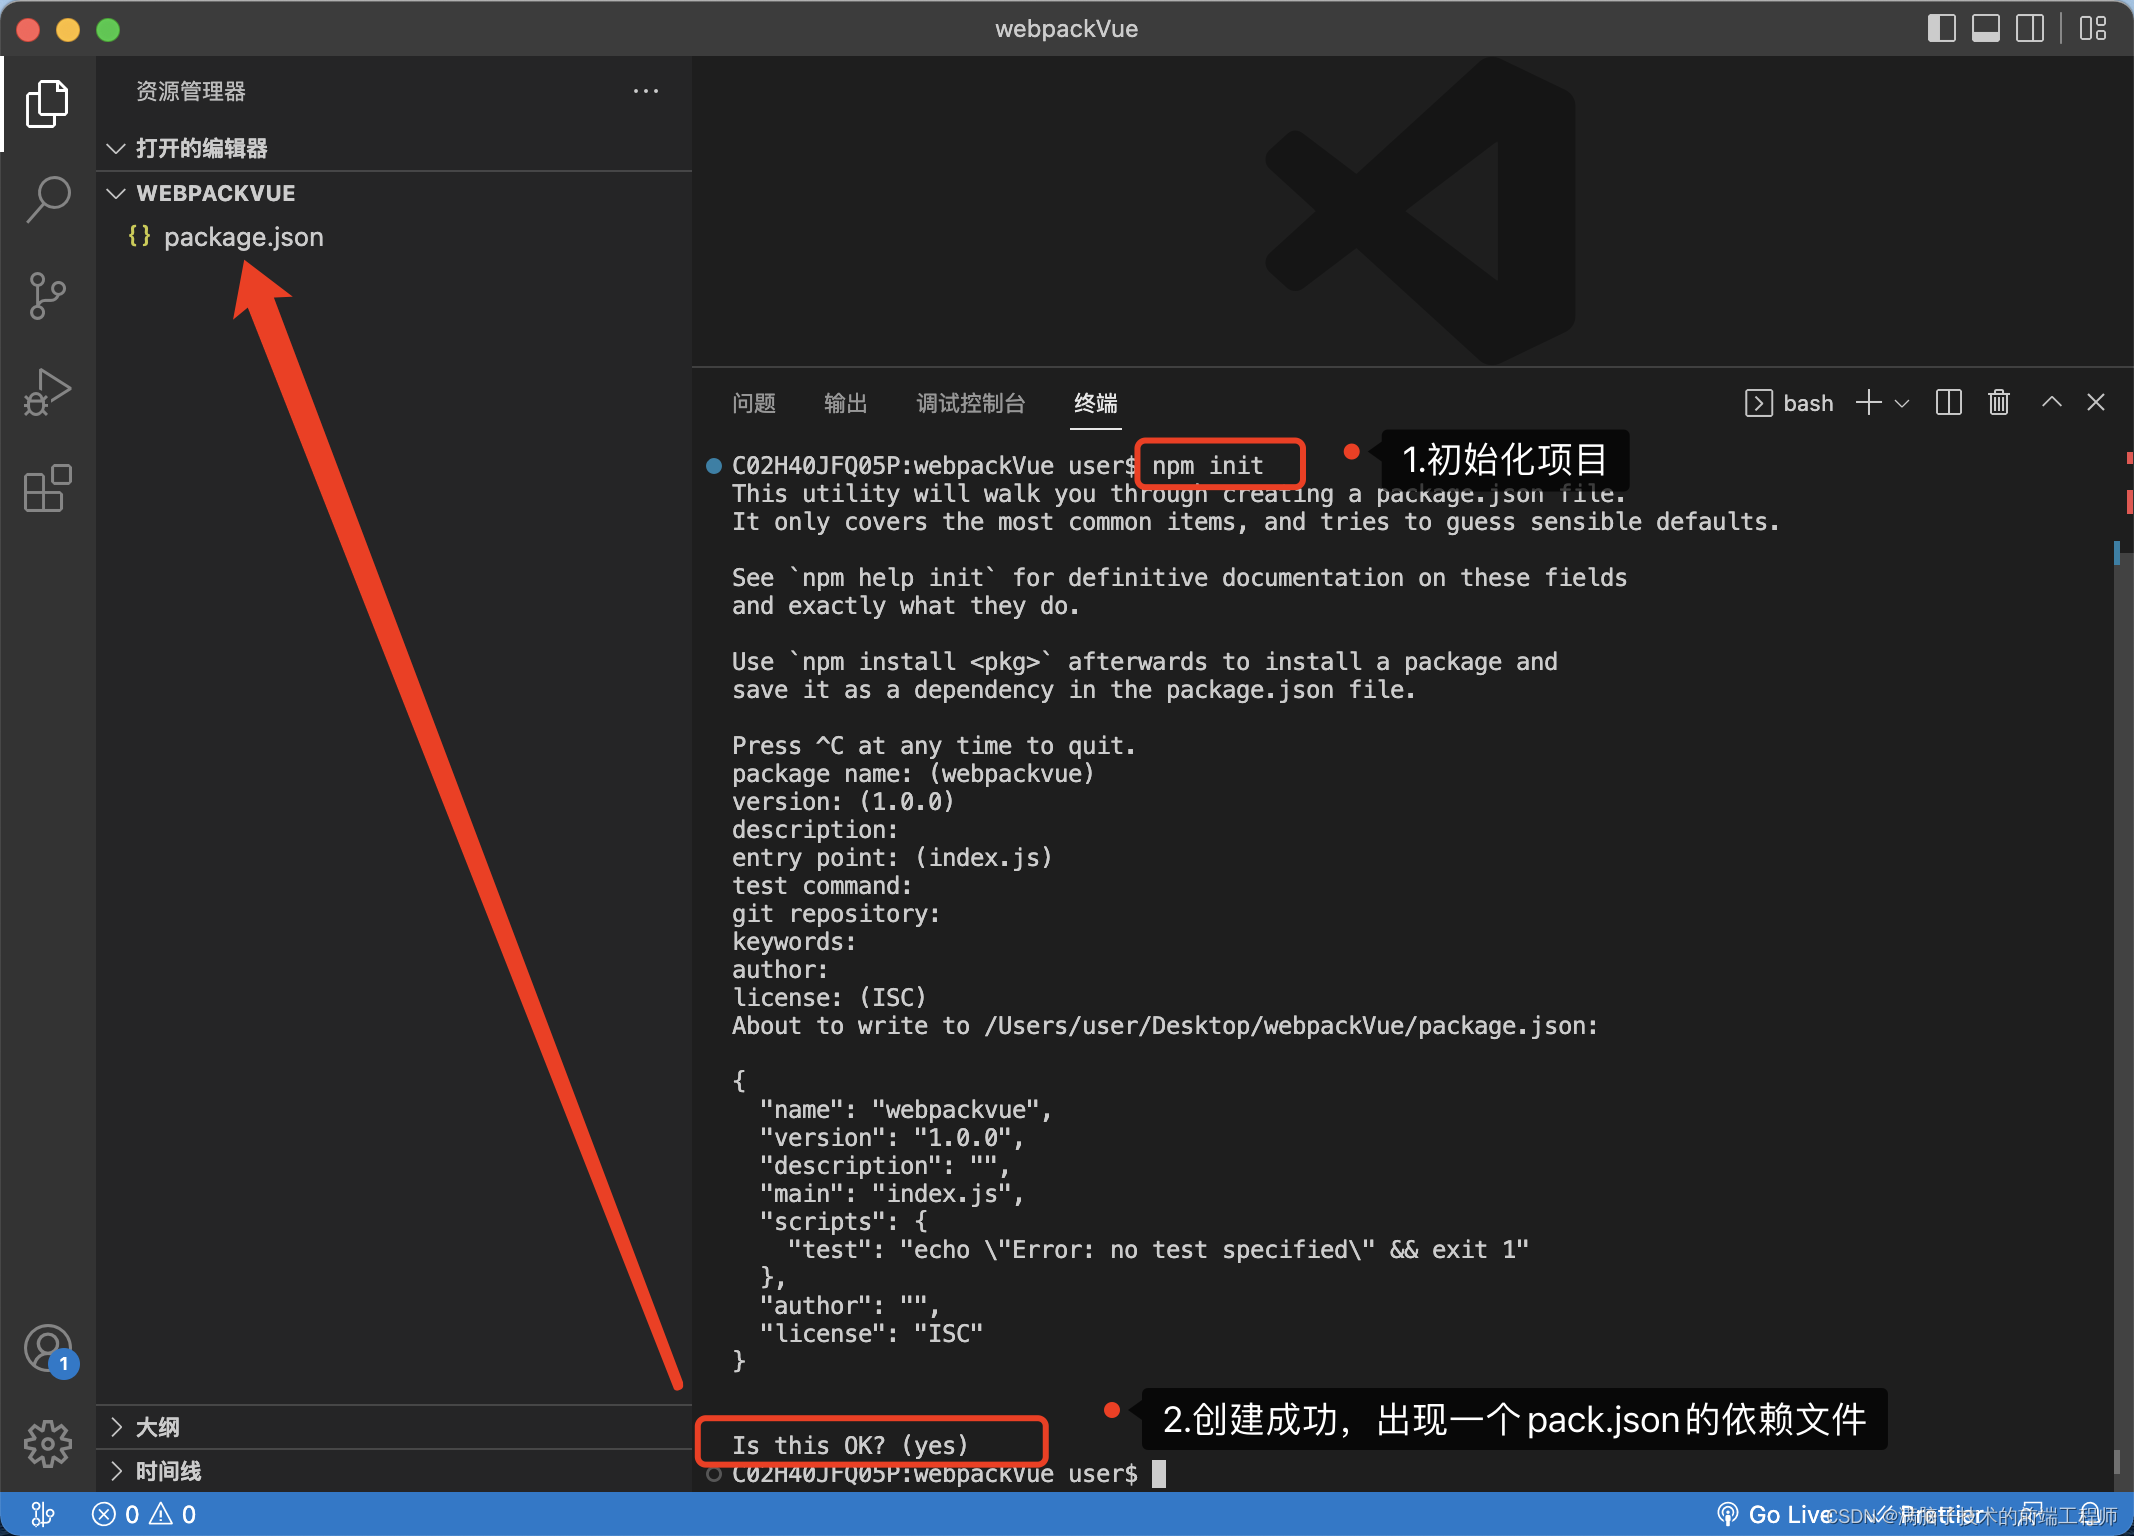Screen dimensions: 2134x1536
Task: Toggle bottom panel layout icon
Action: (x=1985, y=28)
